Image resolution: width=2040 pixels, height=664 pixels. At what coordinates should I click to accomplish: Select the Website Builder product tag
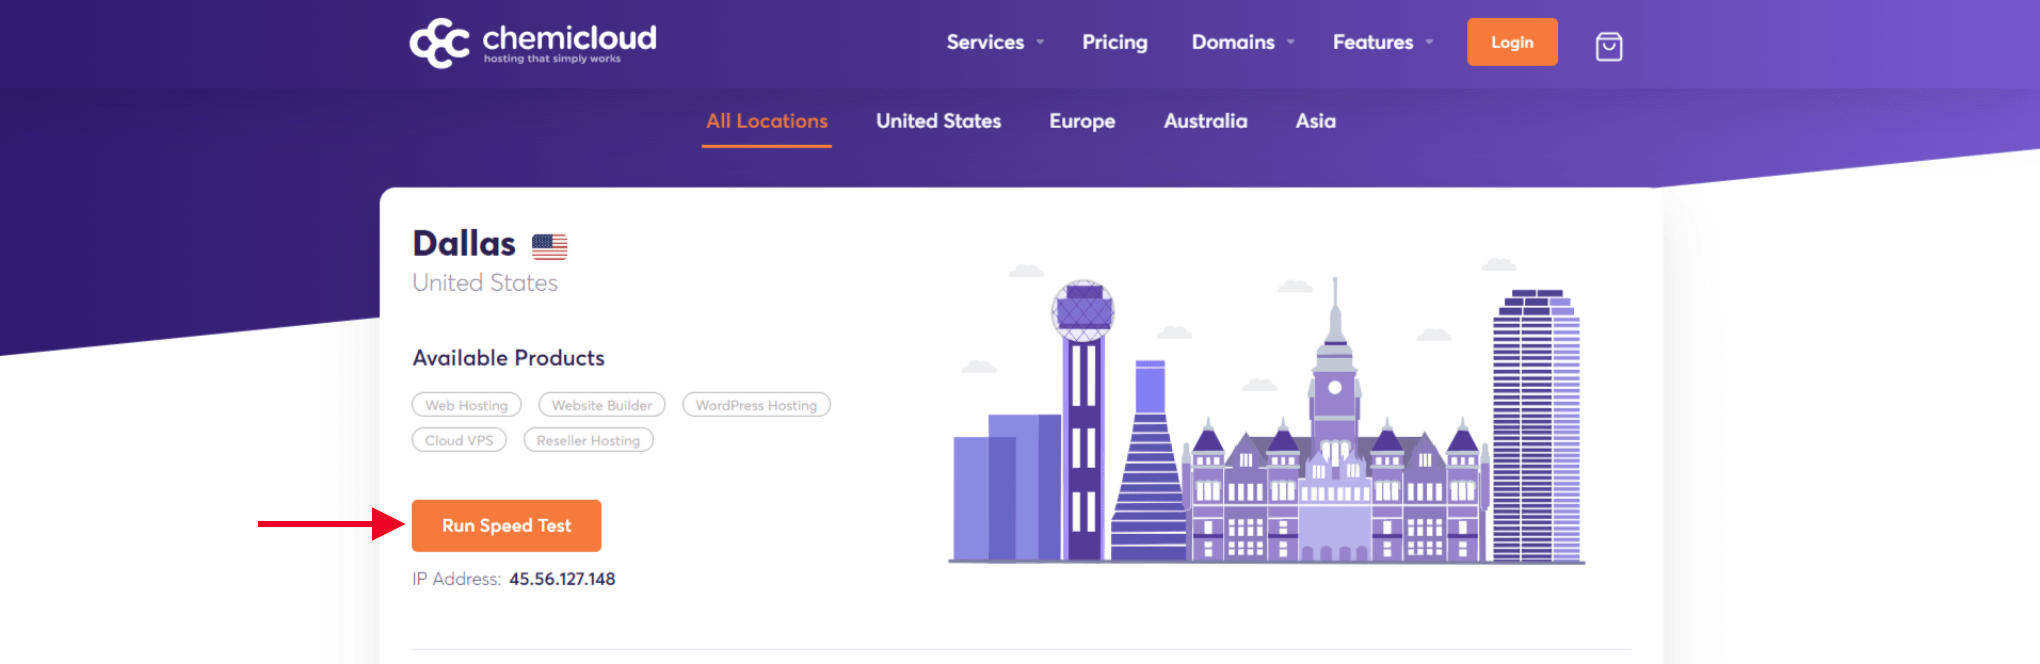point(601,405)
